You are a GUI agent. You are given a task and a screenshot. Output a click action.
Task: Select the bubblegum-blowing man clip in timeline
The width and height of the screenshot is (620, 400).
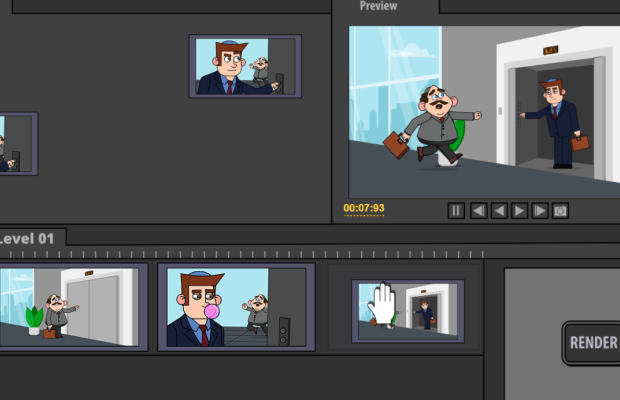coord(236,307)
